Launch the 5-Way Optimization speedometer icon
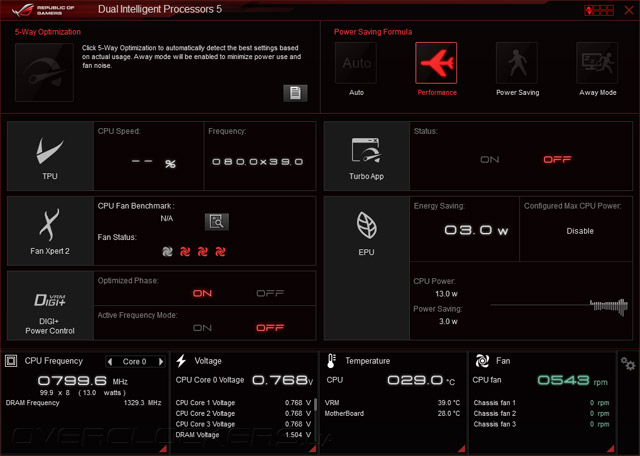The image size is (640, 456). 44,72
